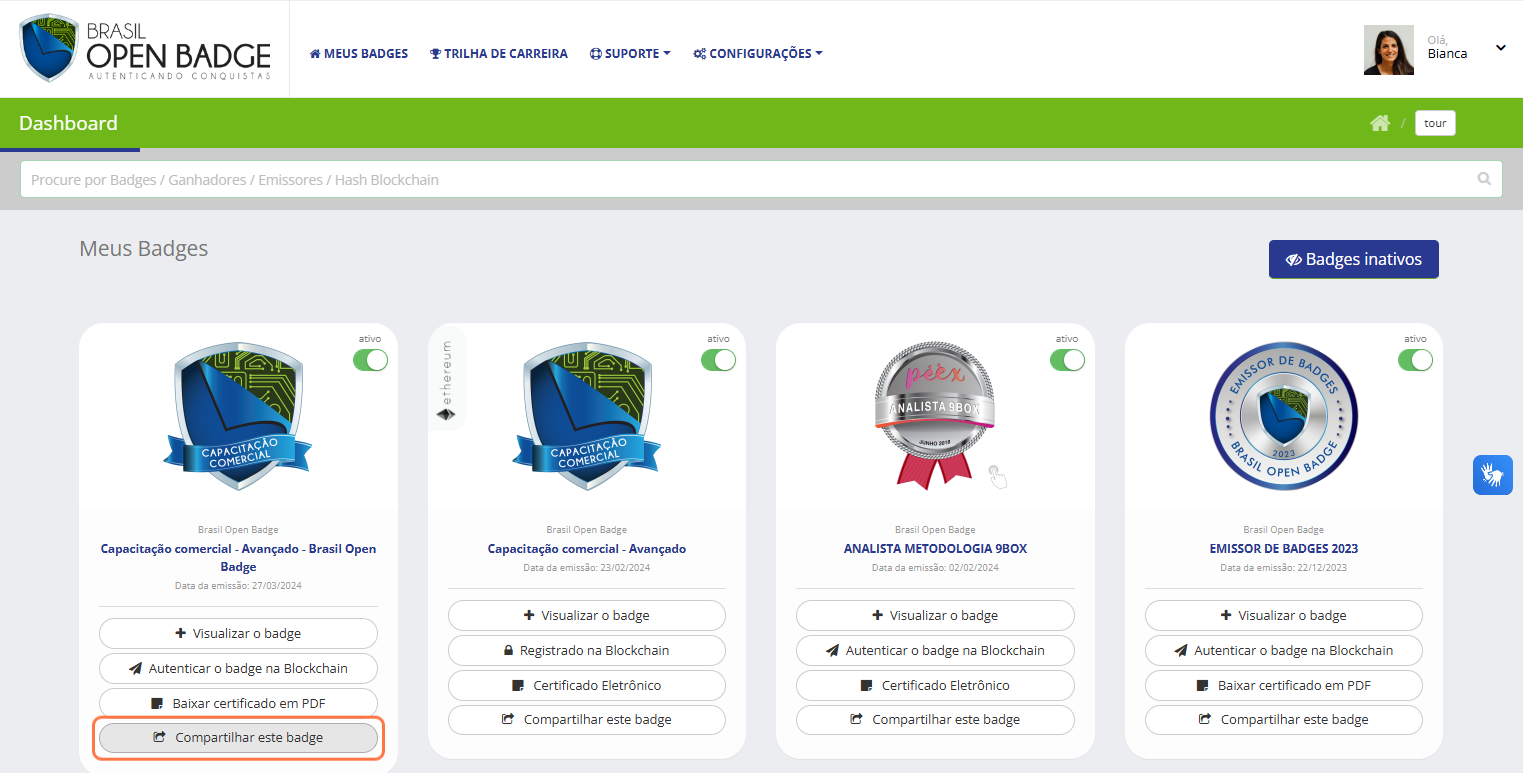Autenticar EMISSOR DE BADGES 2023 na Blockchain
Viewport: 1523px width, 773px height.
(x=1283, y=650)
